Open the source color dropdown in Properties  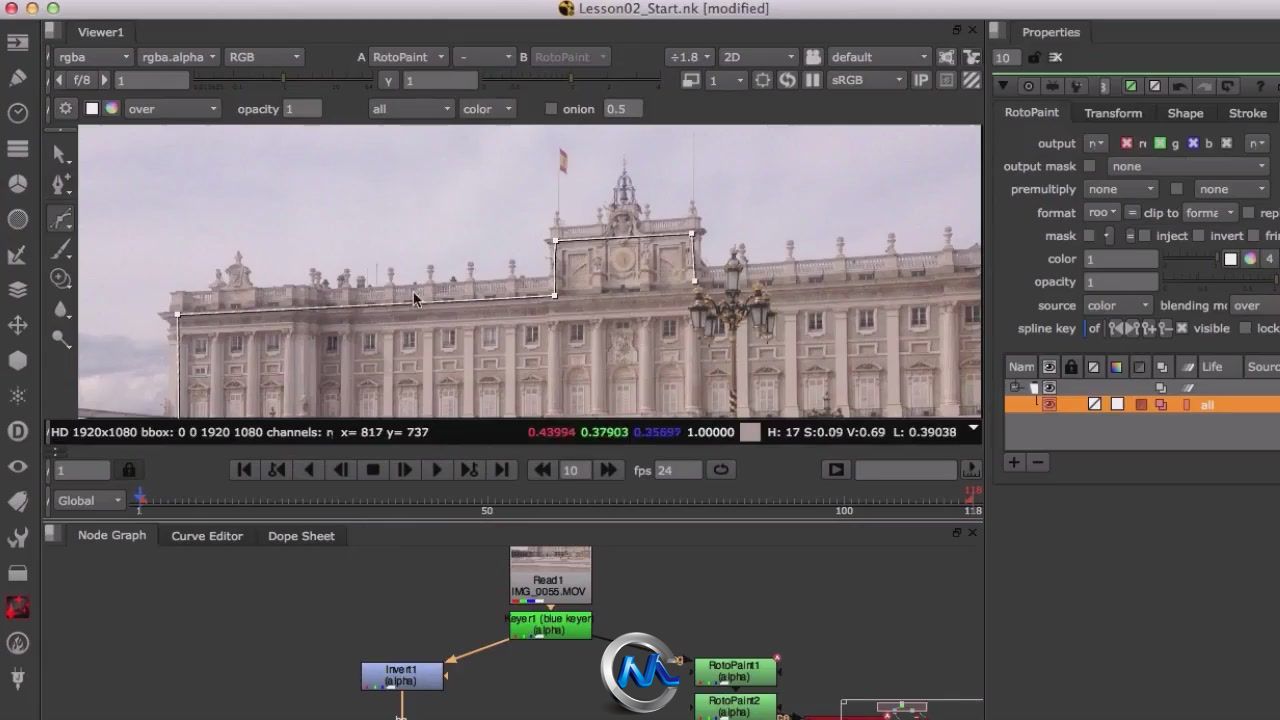1118,305
